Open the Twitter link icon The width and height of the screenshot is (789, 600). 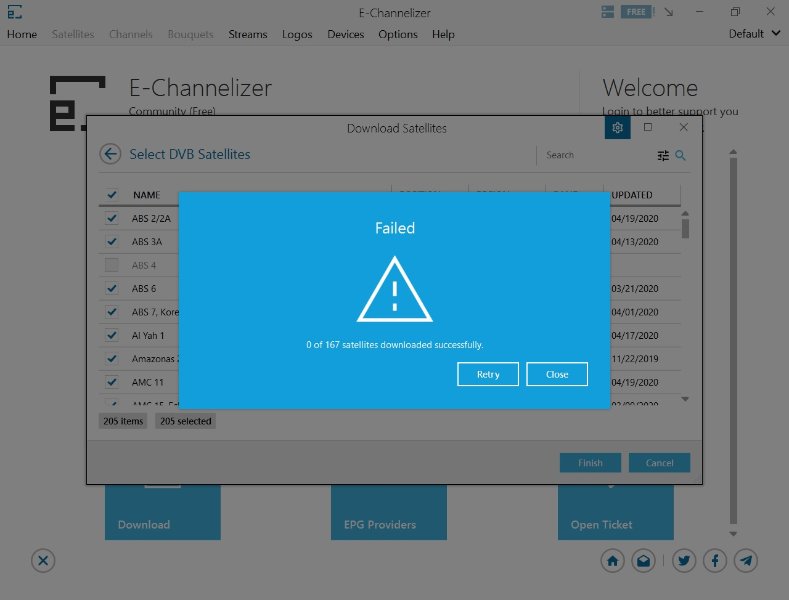(684, 561)
